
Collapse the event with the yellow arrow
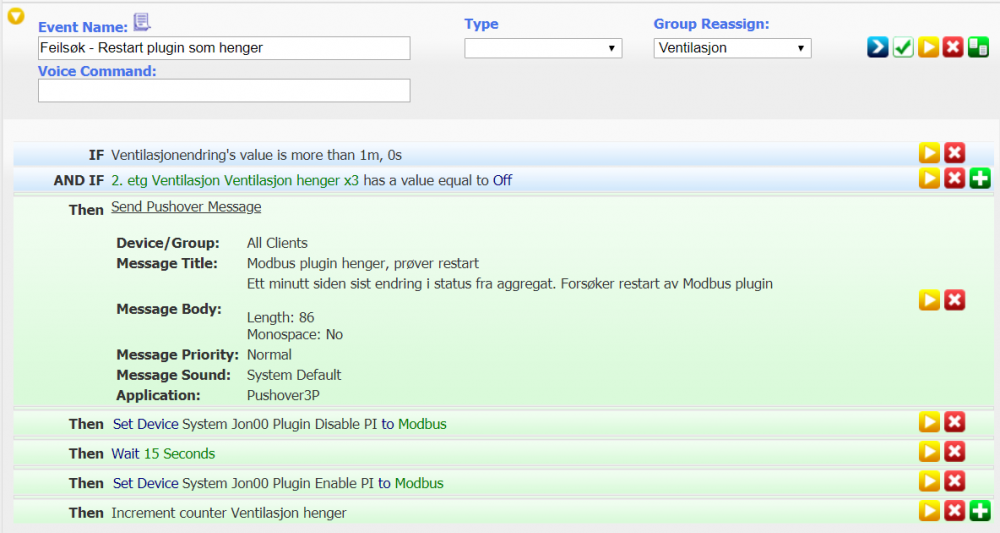click(x=15, y=16)
